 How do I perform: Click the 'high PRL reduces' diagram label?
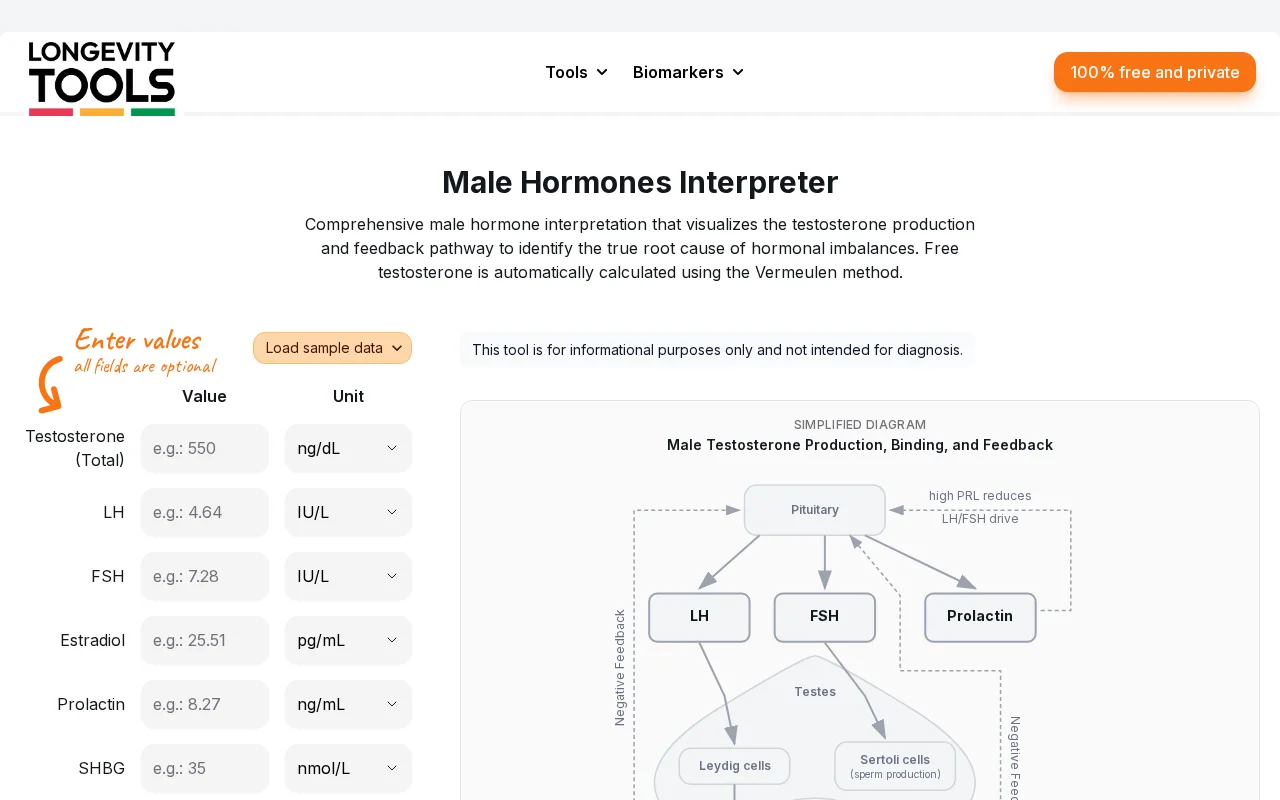tap(980, 496)
